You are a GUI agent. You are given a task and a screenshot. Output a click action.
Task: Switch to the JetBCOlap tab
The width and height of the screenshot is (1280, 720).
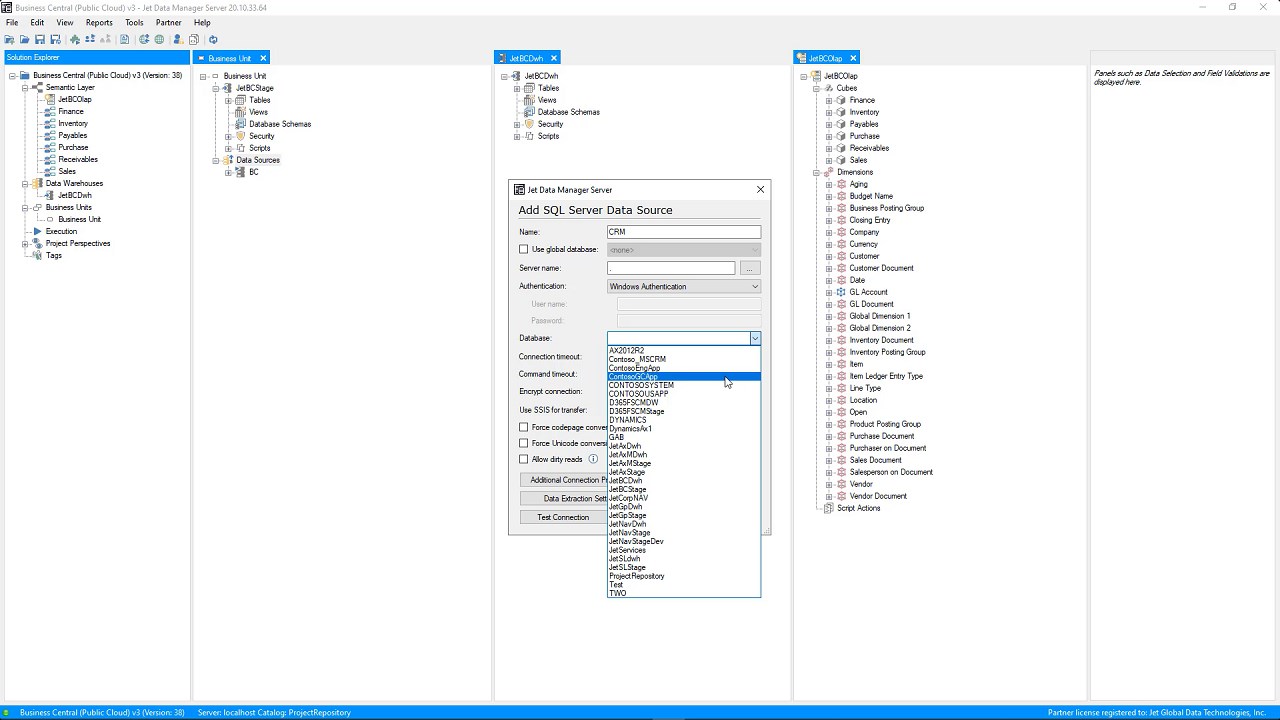tap(825, 58)
